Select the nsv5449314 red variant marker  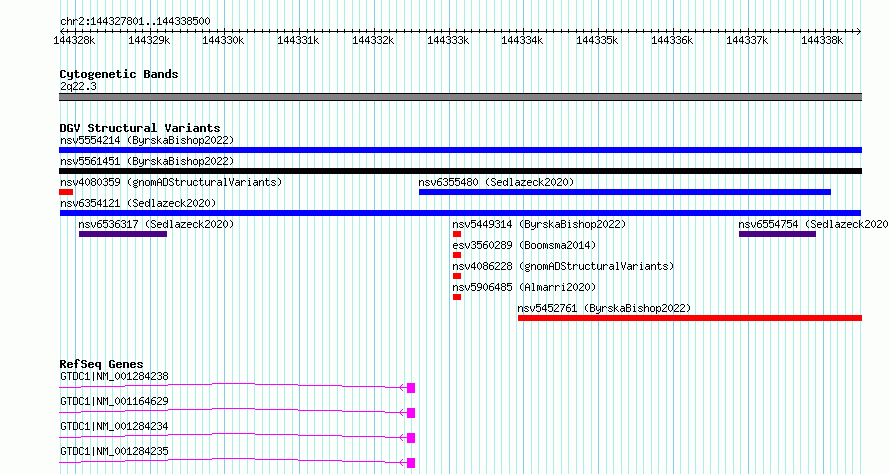pos(457,234)
